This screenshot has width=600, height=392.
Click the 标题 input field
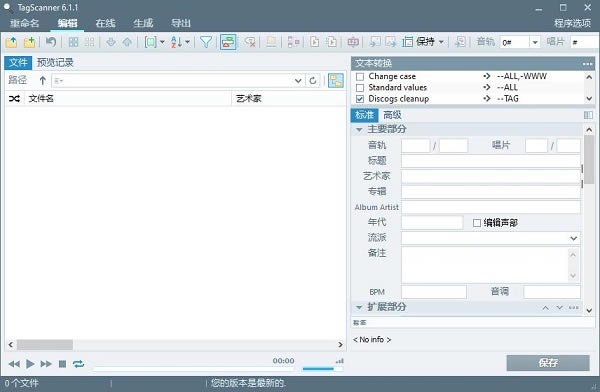491,161
